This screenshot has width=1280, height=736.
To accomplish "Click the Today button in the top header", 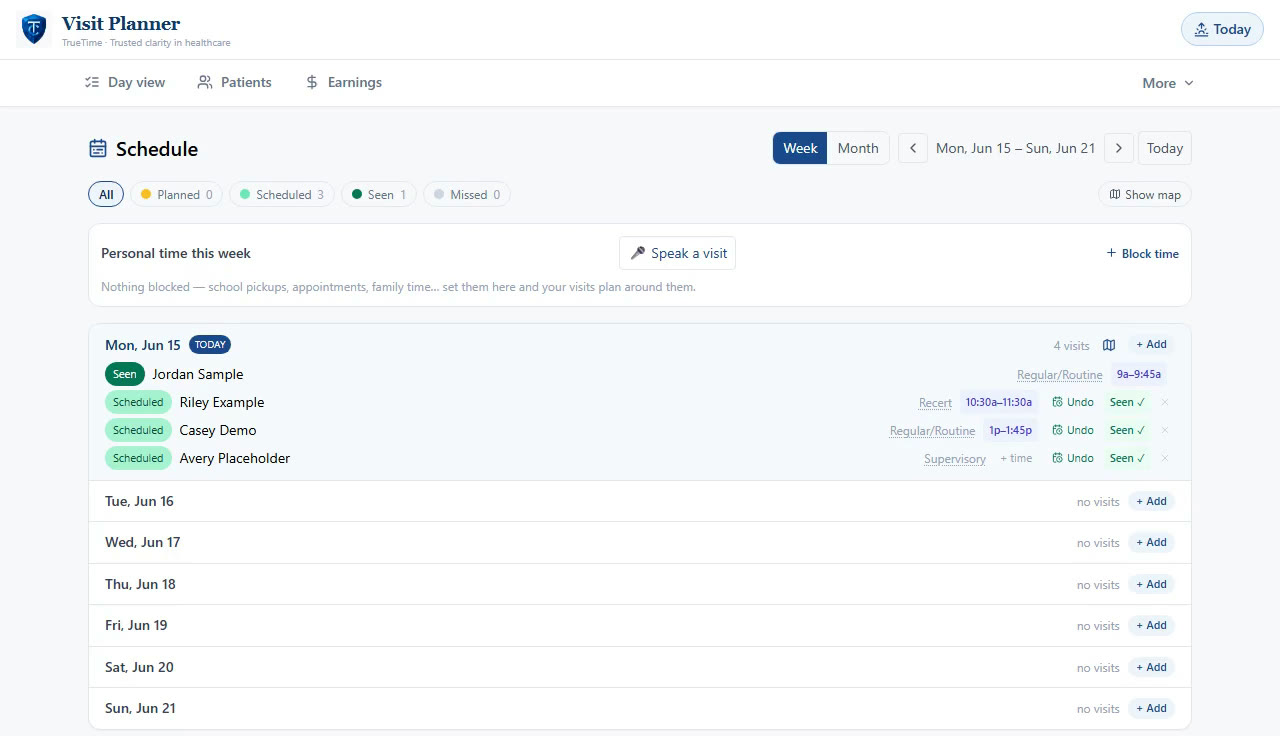I will tap(1222, 29).
